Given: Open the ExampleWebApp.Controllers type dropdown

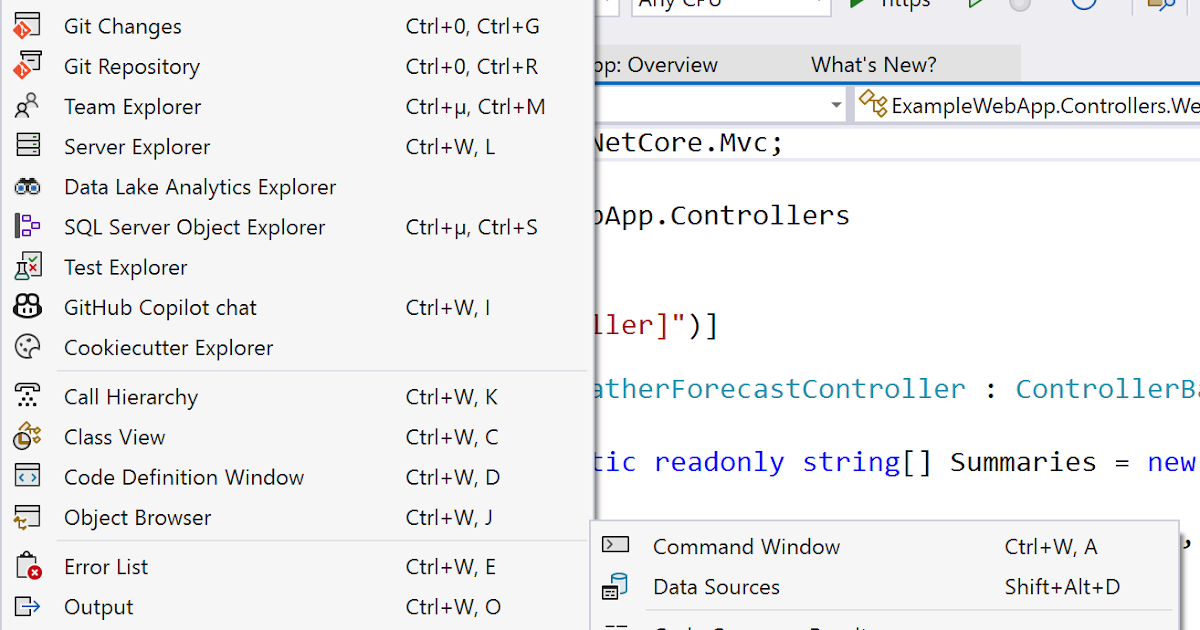Looking at the screenshot, I should (x=1030, y=105).
